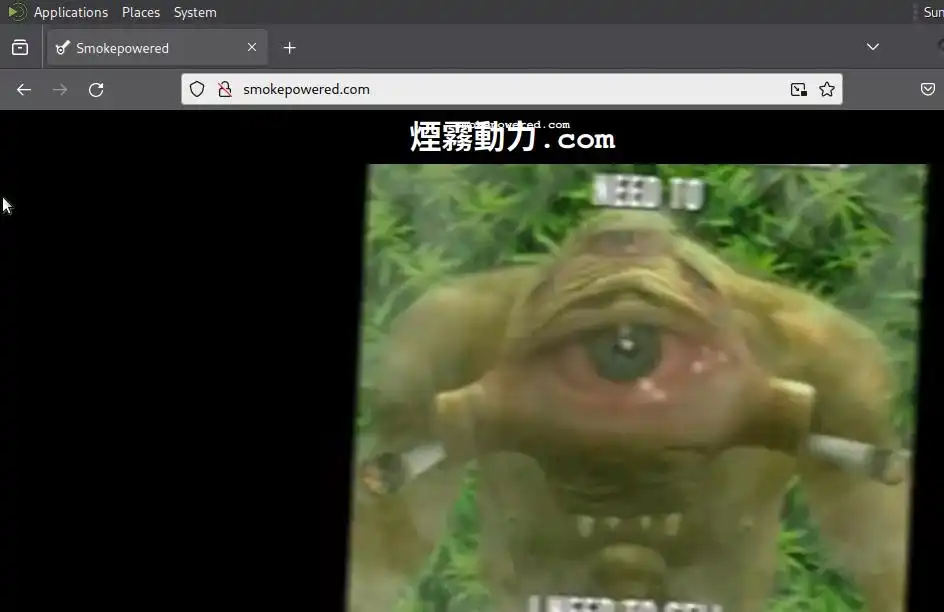Open Pocket save icon in toolbar
This screenshot has height=612, width=944.
[928, 89]
